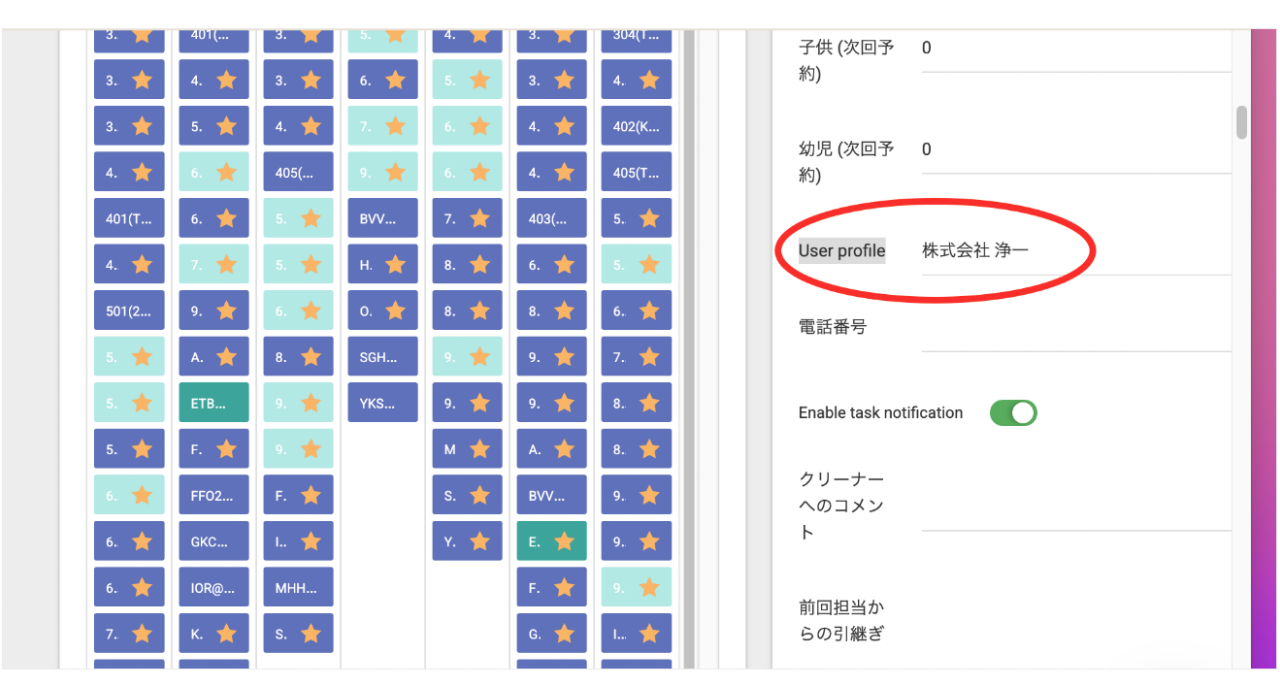The width and height of the screenshot is (1280, 687).
Task: Open the IOR@ chip
Action: click(x=214, y=588)
